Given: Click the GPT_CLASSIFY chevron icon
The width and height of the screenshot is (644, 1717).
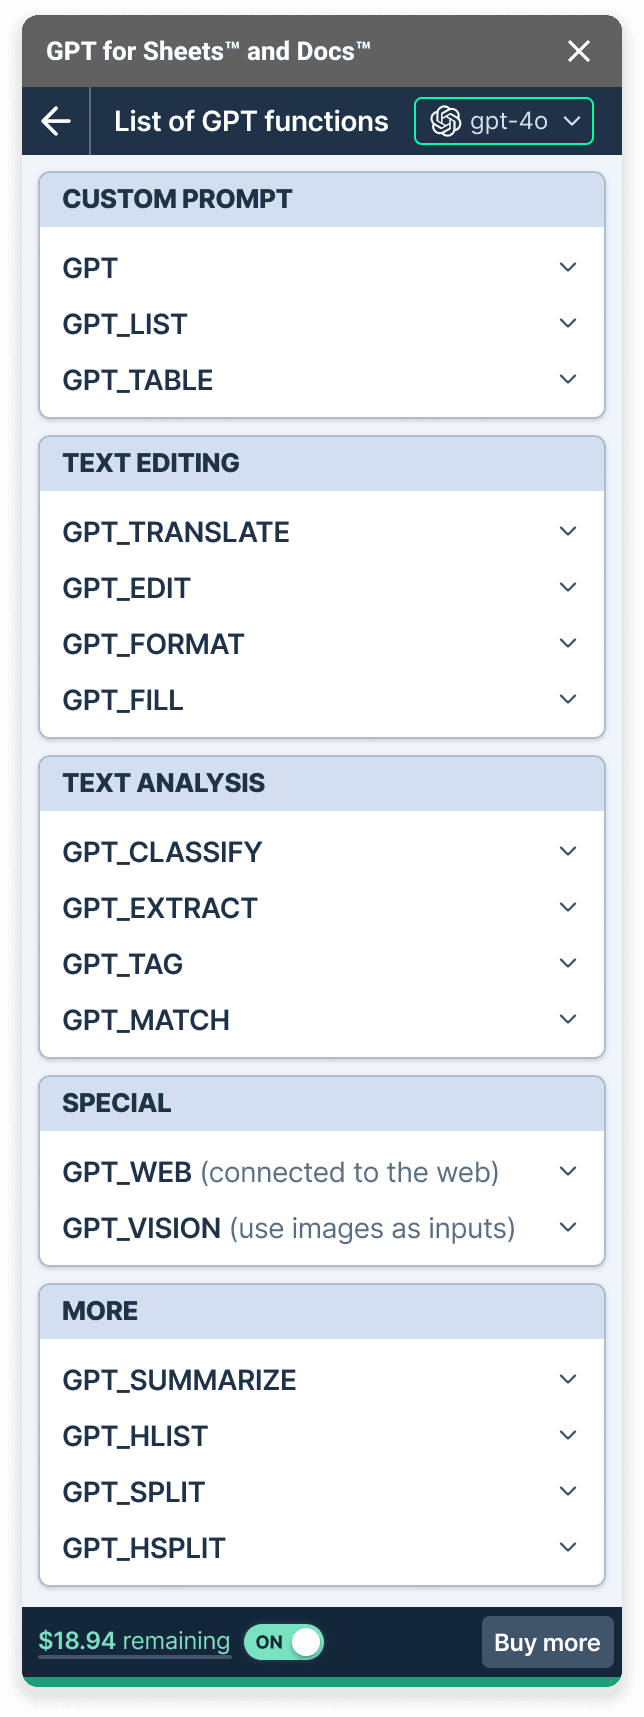Looking at the screenshot, I should pos(568,851).
